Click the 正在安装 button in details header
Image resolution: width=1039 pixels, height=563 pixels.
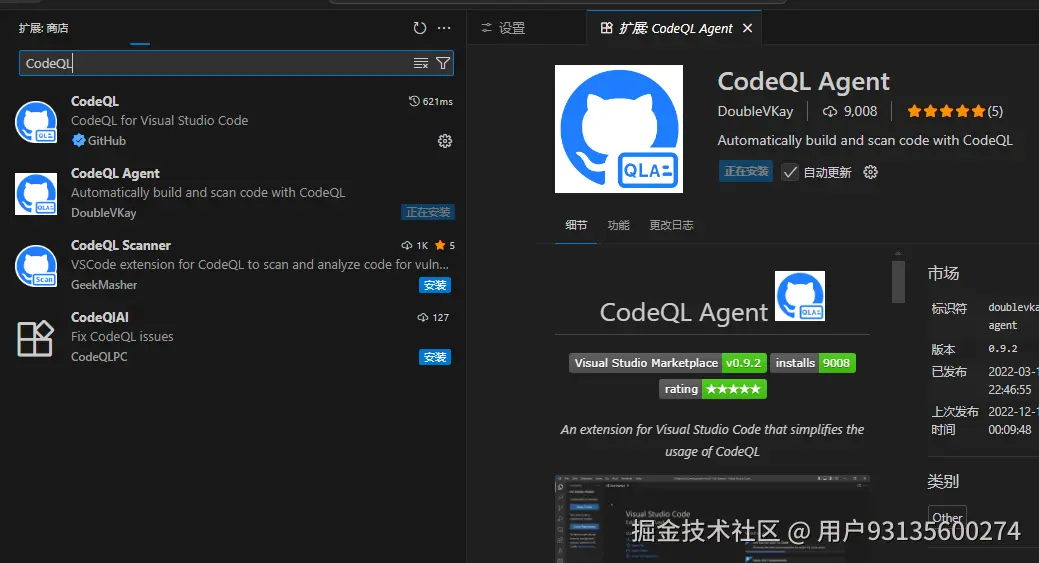coord(746,172)
